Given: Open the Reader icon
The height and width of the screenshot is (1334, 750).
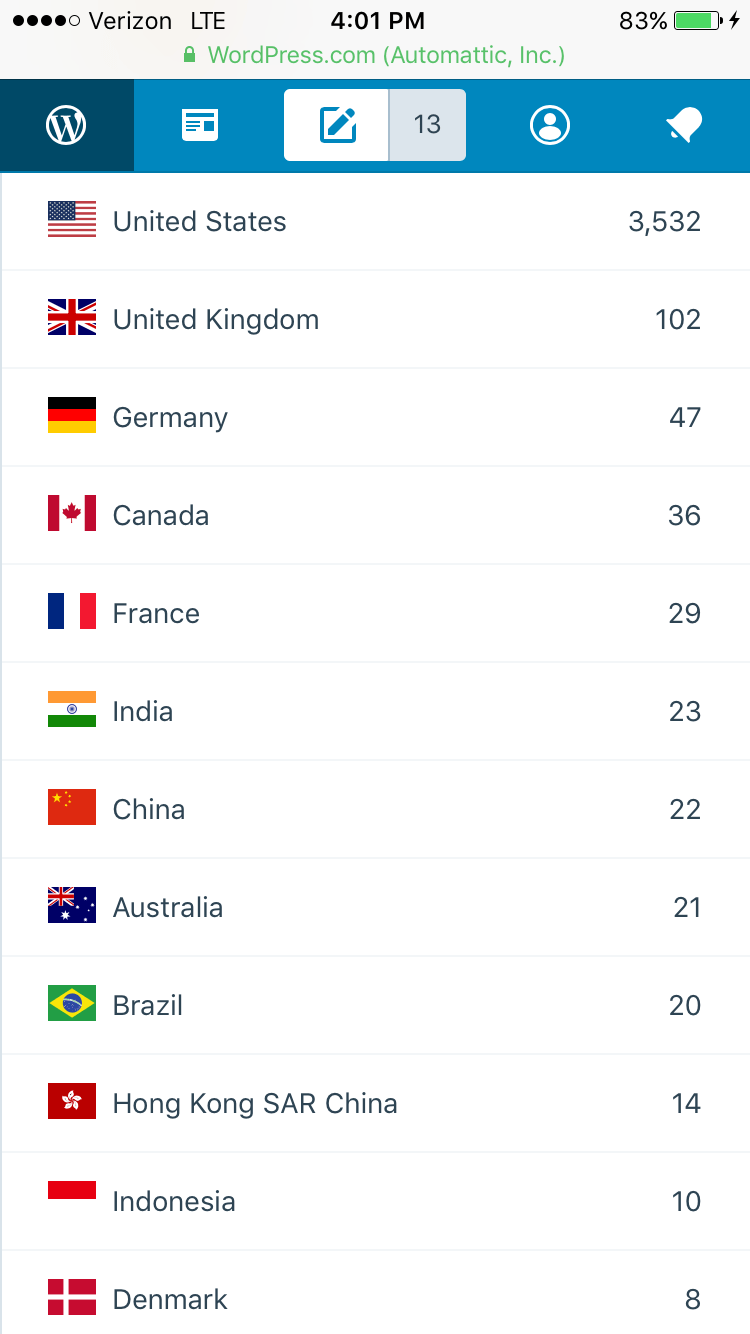Looking at the screenshot, I should coord(200,125).
